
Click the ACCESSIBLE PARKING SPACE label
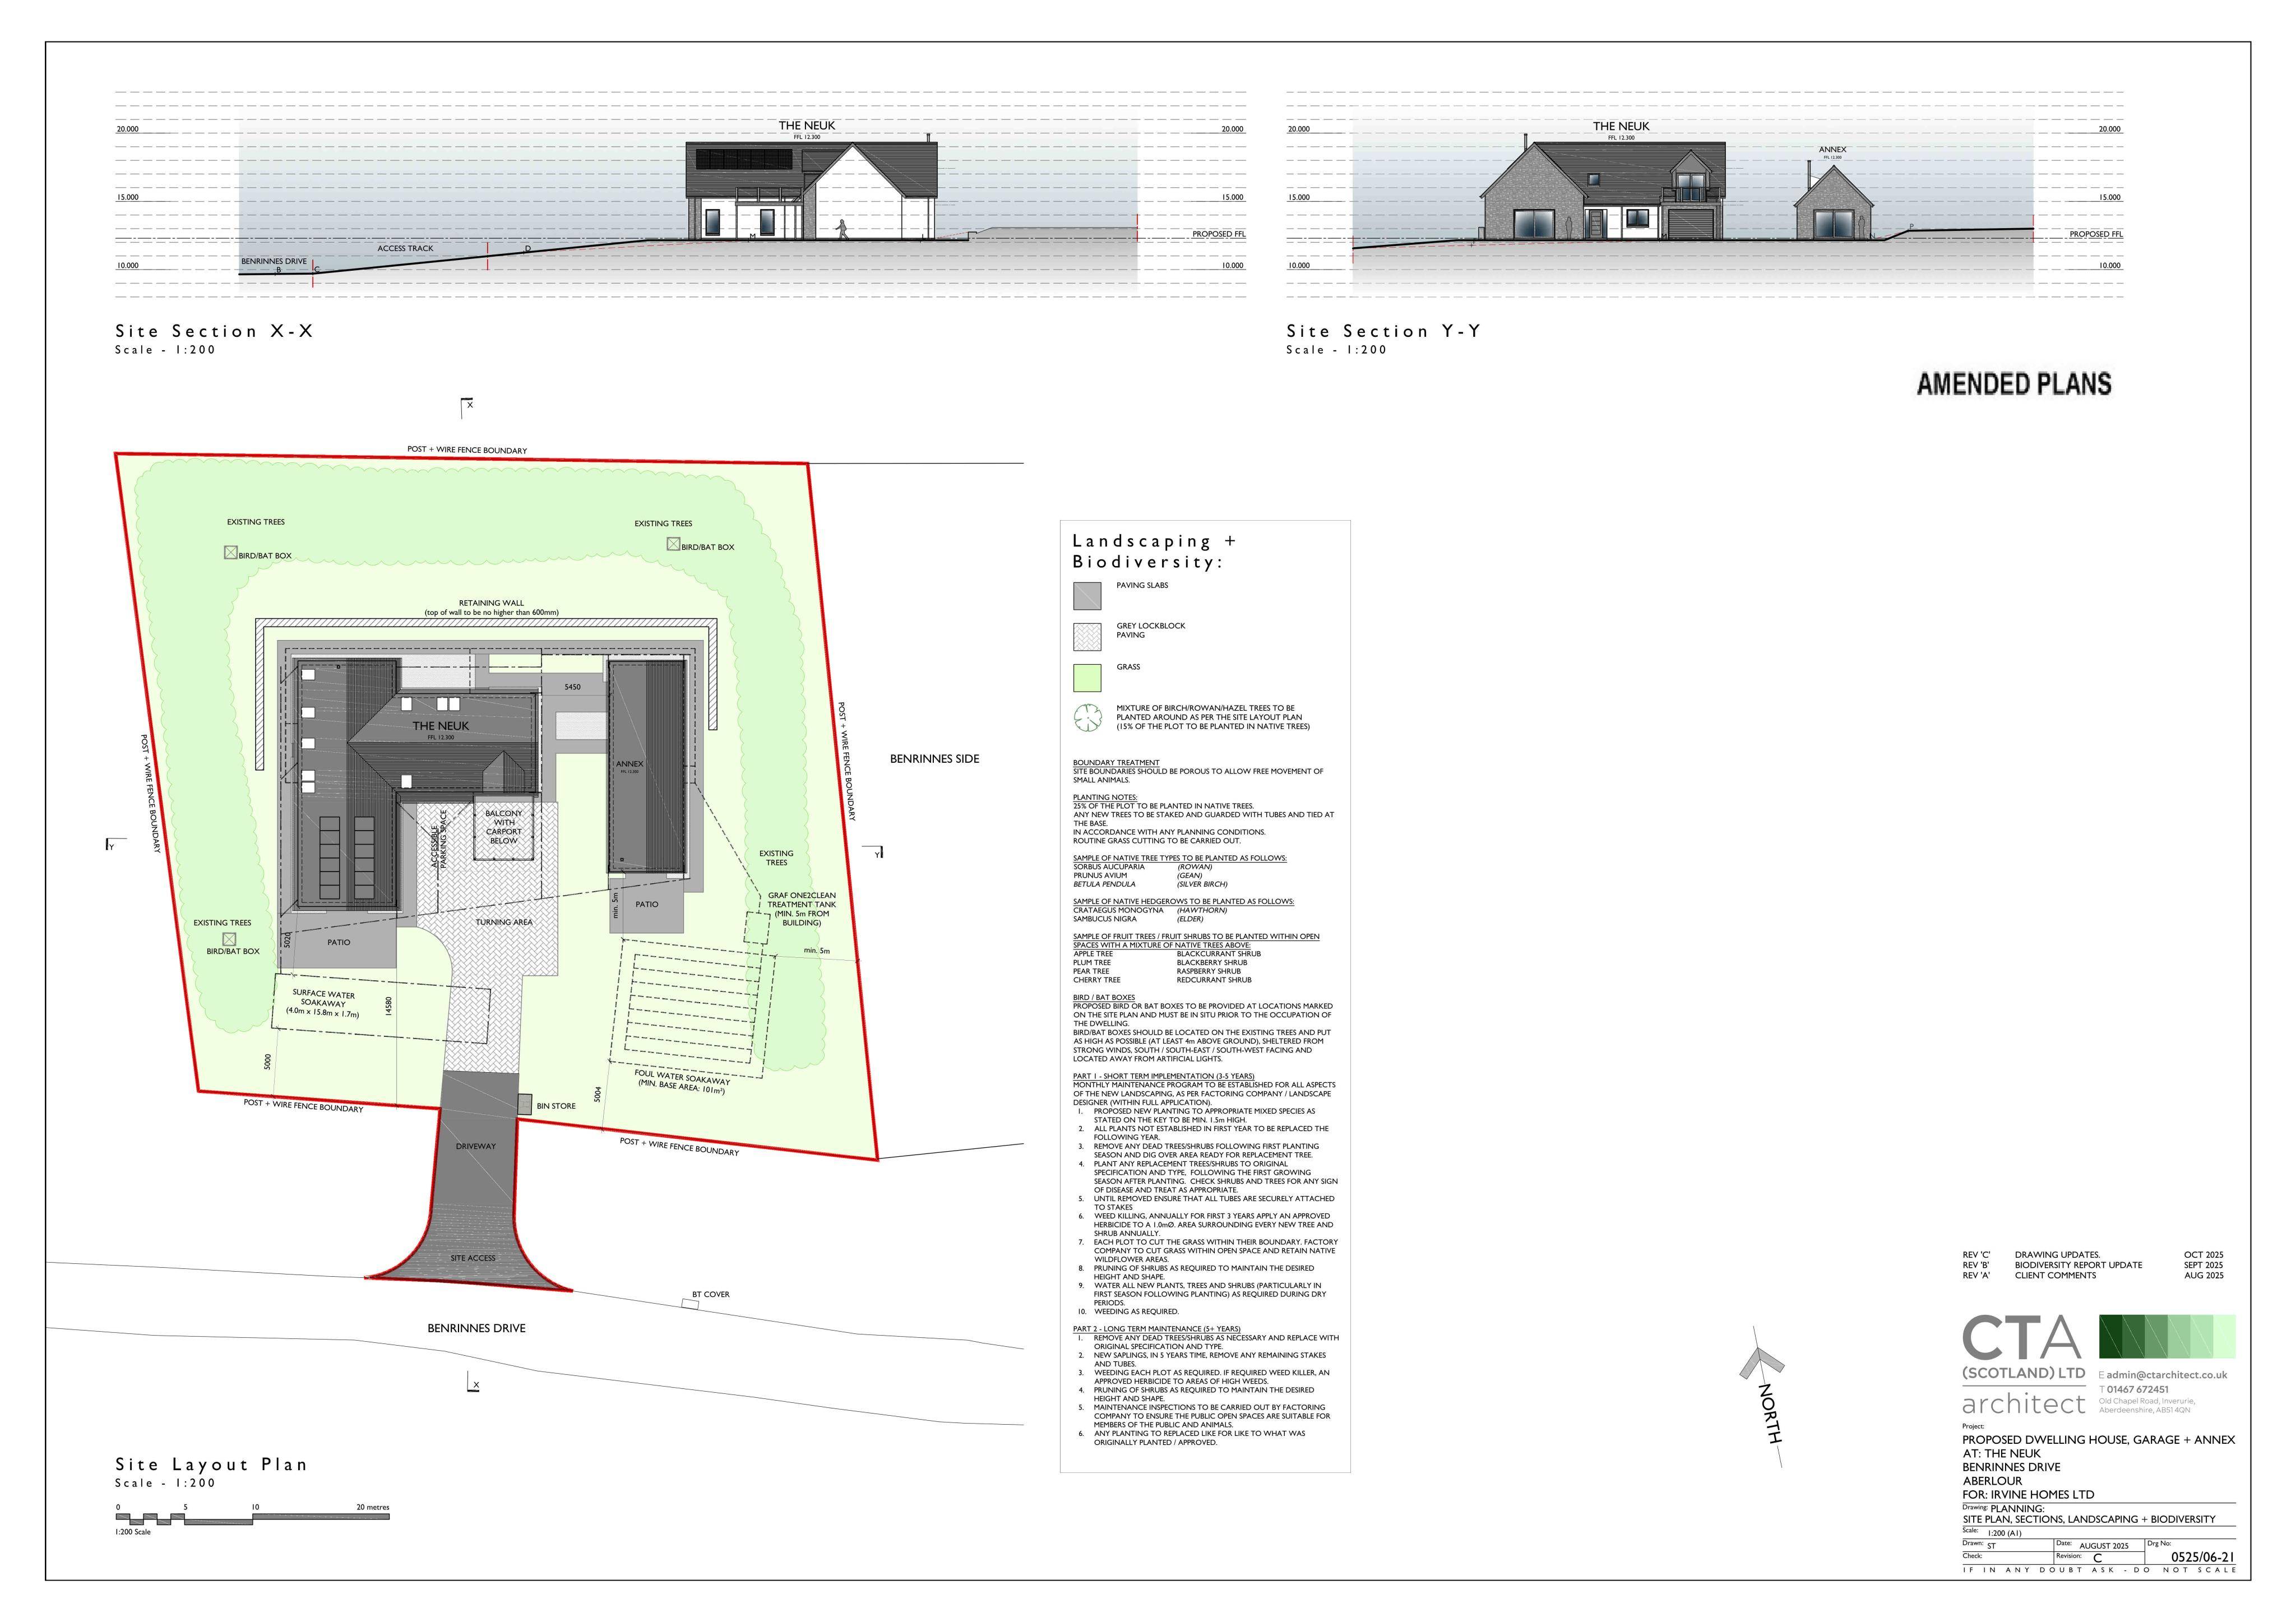(x=439, y=839)
